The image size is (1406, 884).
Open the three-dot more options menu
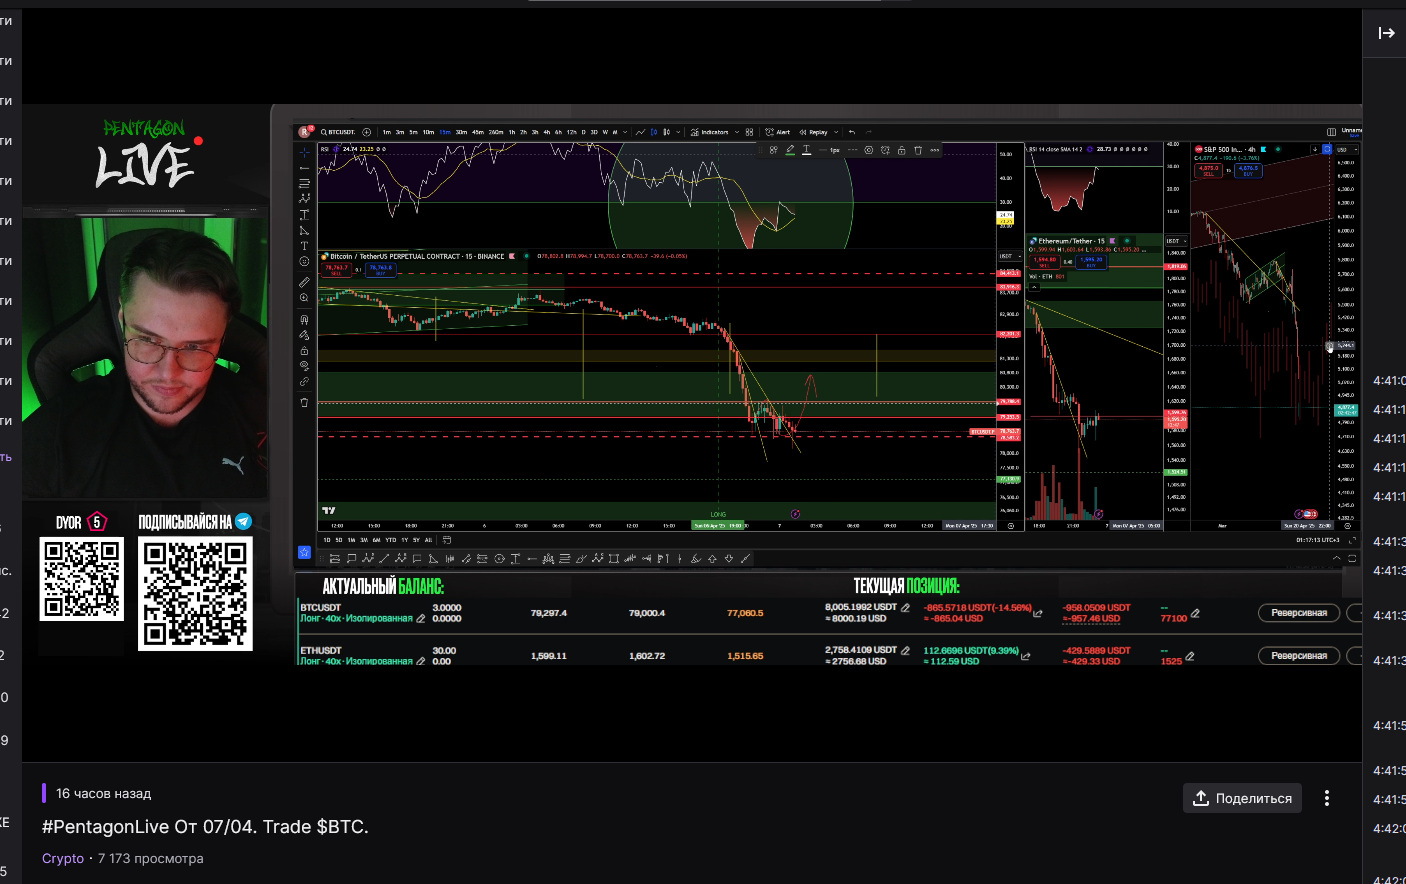[1327, 798]
